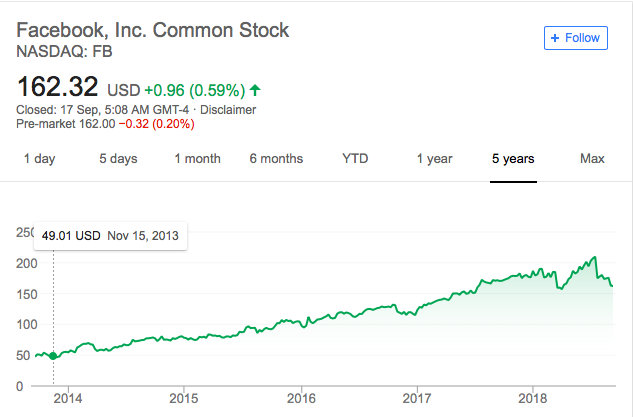Click the green data point on chart
The image size is (633, 417).
pyautogui.click(x=53, y=355)
